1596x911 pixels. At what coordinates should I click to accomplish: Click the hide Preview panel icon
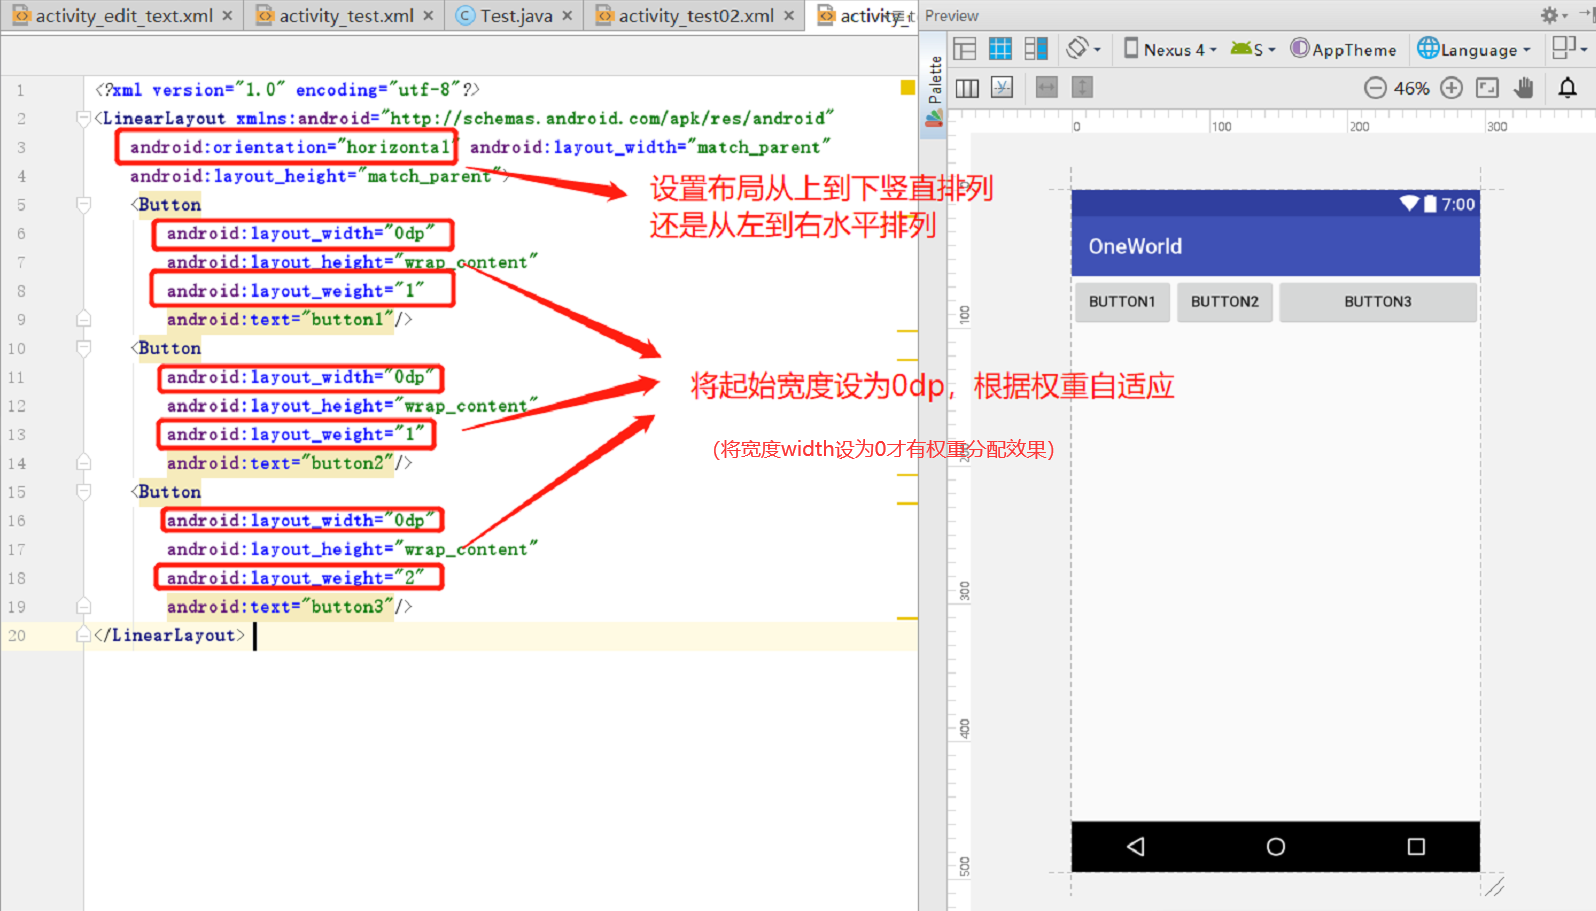(1586, 14)
